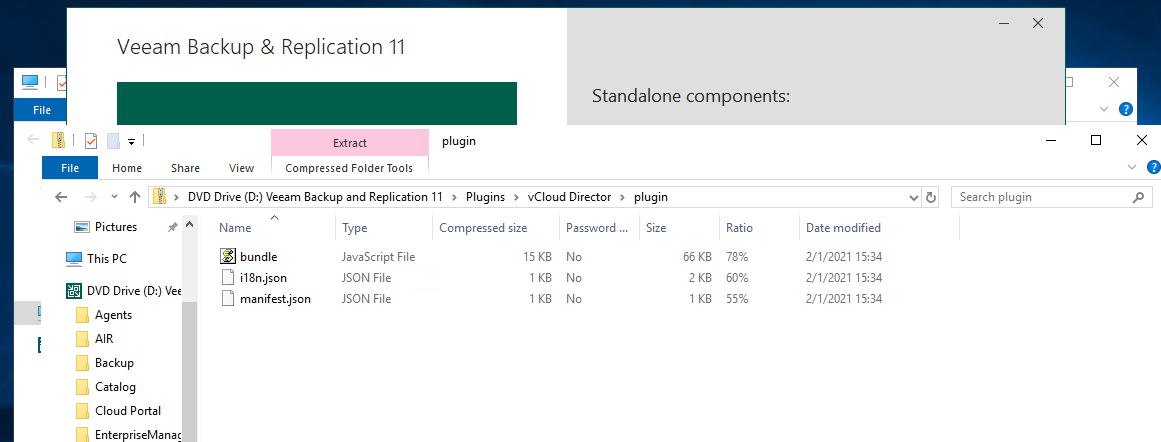This screenshot has height=442, width=1161.
Task: Open the Cloud Portal folder in tree
Action: pos(128,411)
